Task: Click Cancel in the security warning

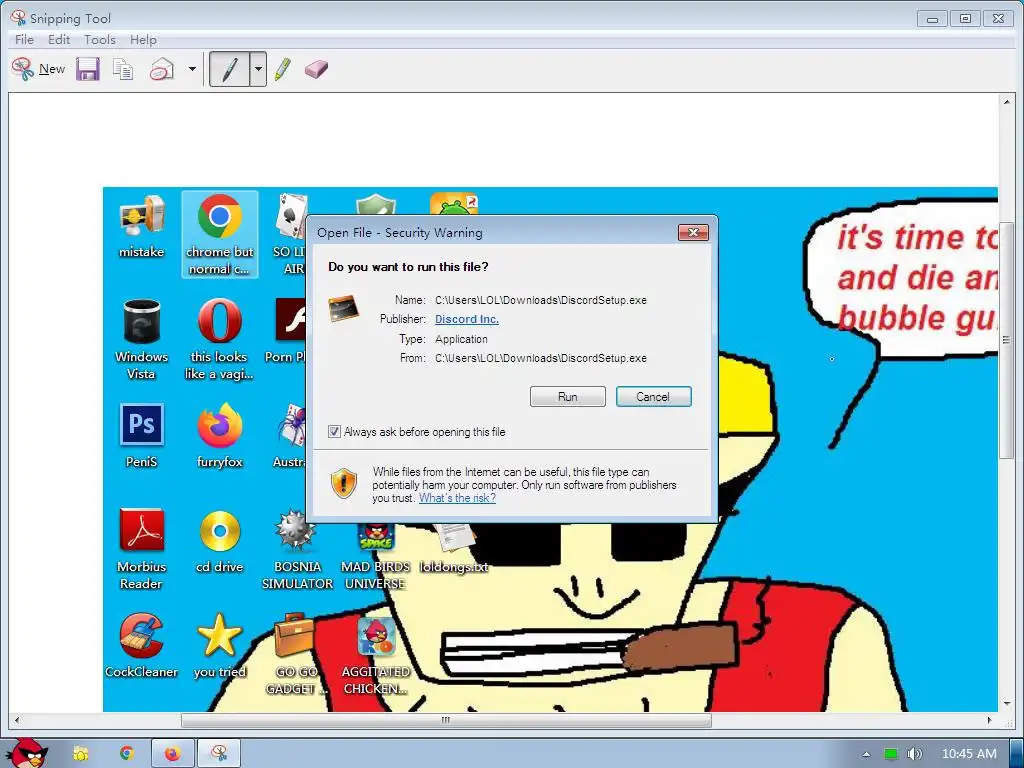Action: pyautogui.click(x=653, y=396)
